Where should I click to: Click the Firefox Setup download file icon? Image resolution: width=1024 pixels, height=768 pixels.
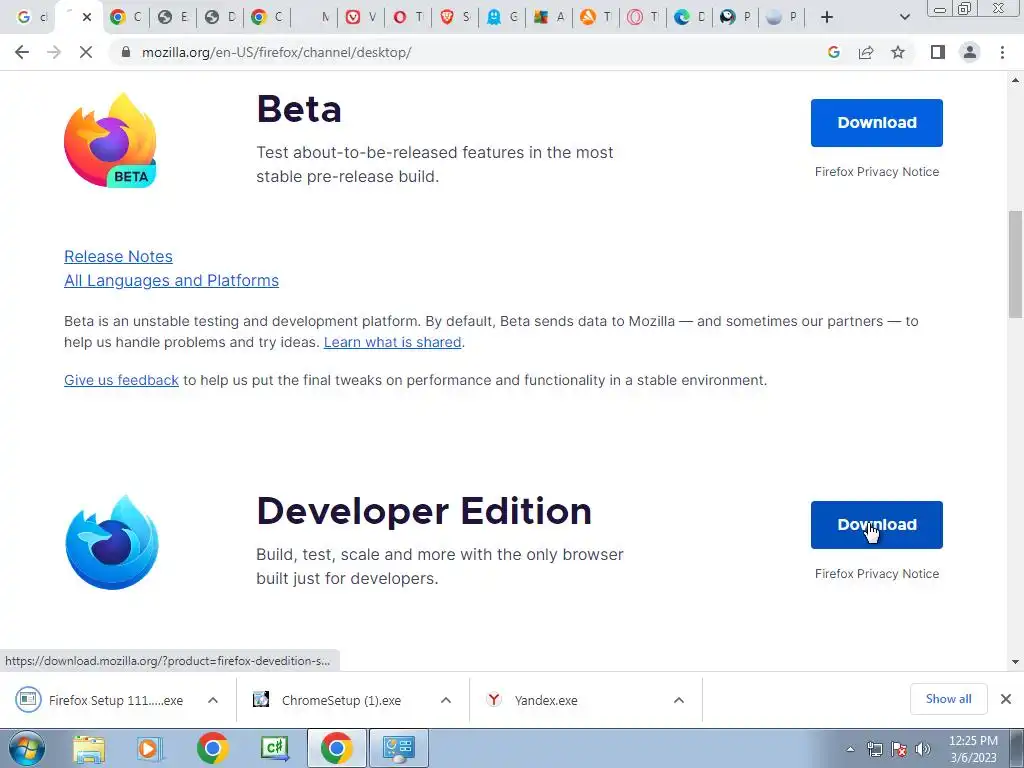click(x=28, y=699)
